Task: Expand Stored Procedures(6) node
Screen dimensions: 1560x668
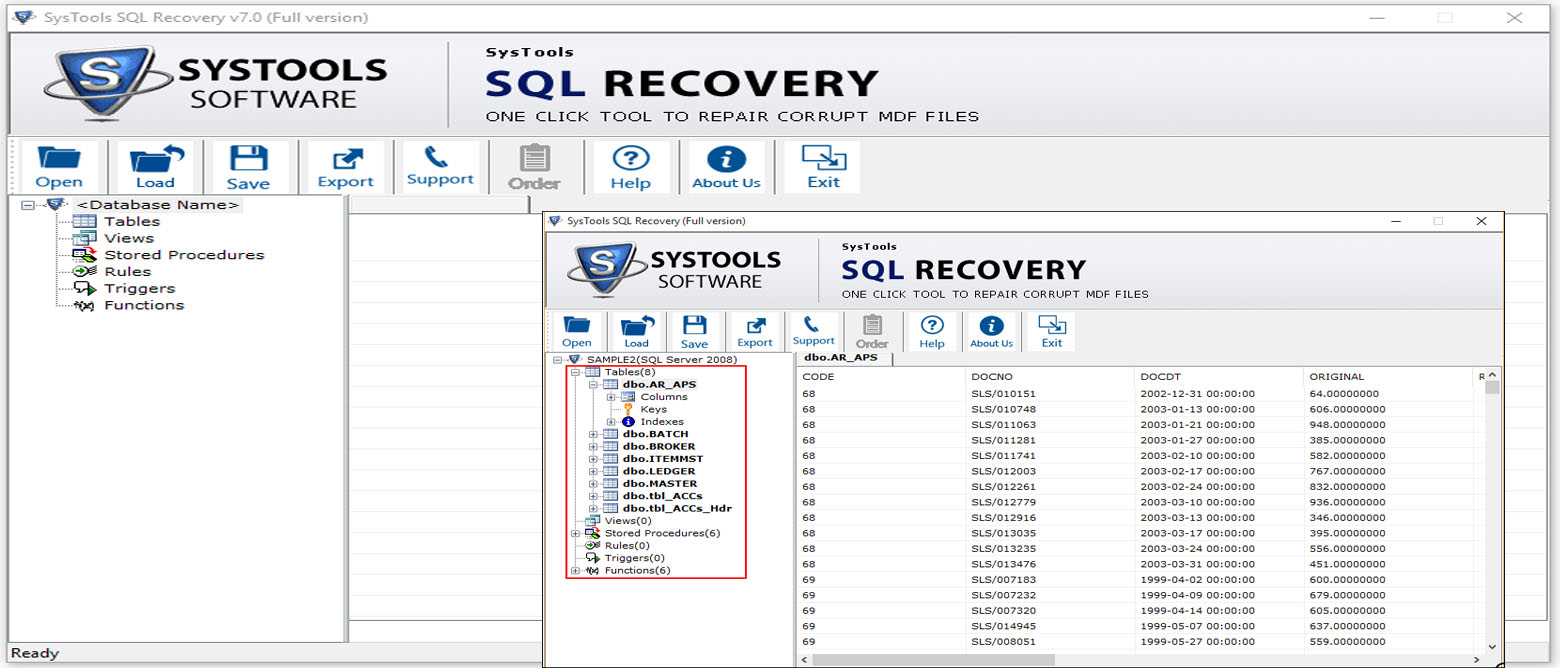Action: pos(576,533)
